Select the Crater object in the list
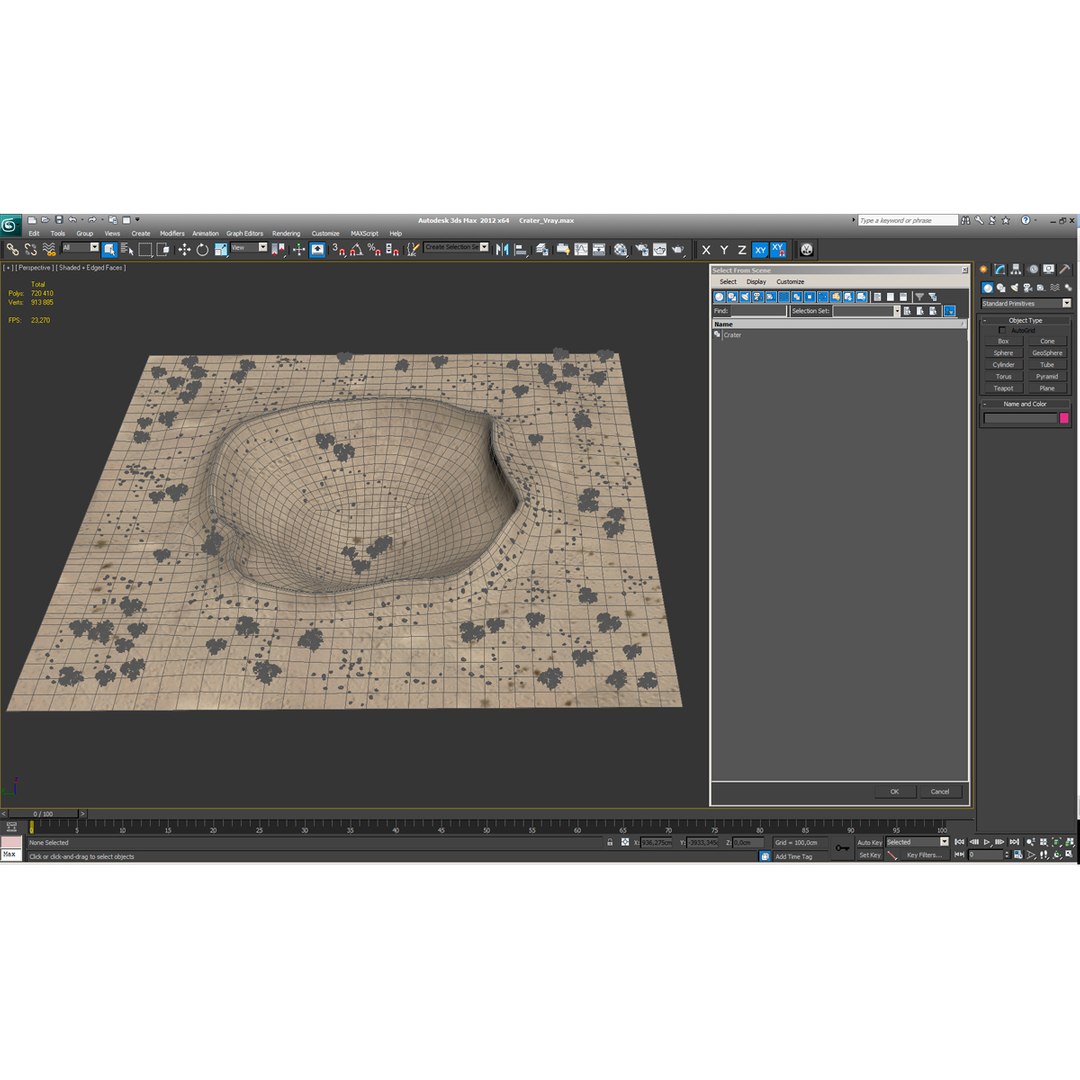The image size is (1080, 1080). coord(732,335)
